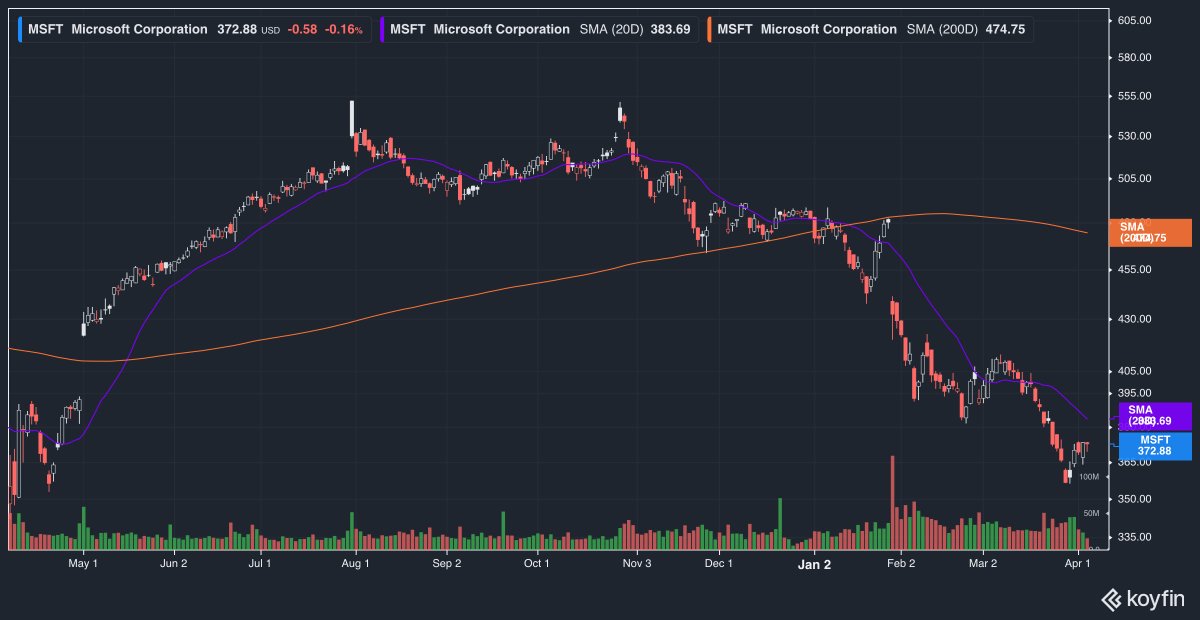Select the Jan 2 date axis label

point(815,564)
